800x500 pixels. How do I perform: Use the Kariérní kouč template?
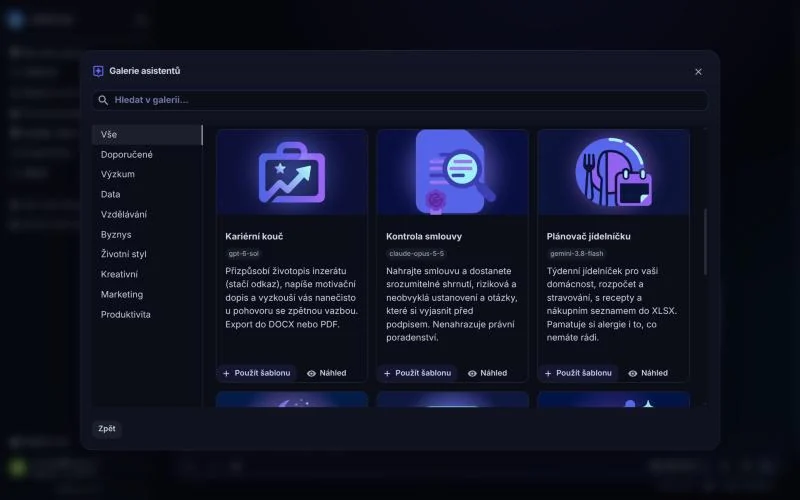(257, 373)
